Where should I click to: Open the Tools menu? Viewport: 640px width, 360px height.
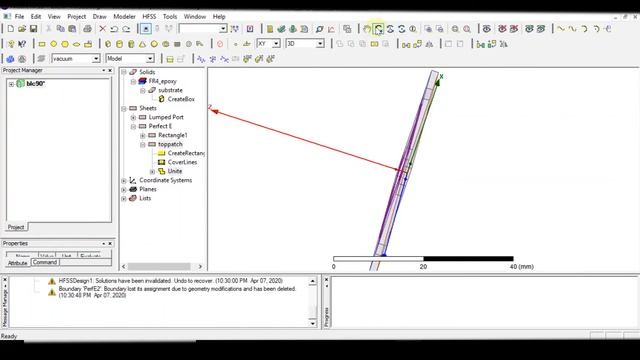point(170,16)
